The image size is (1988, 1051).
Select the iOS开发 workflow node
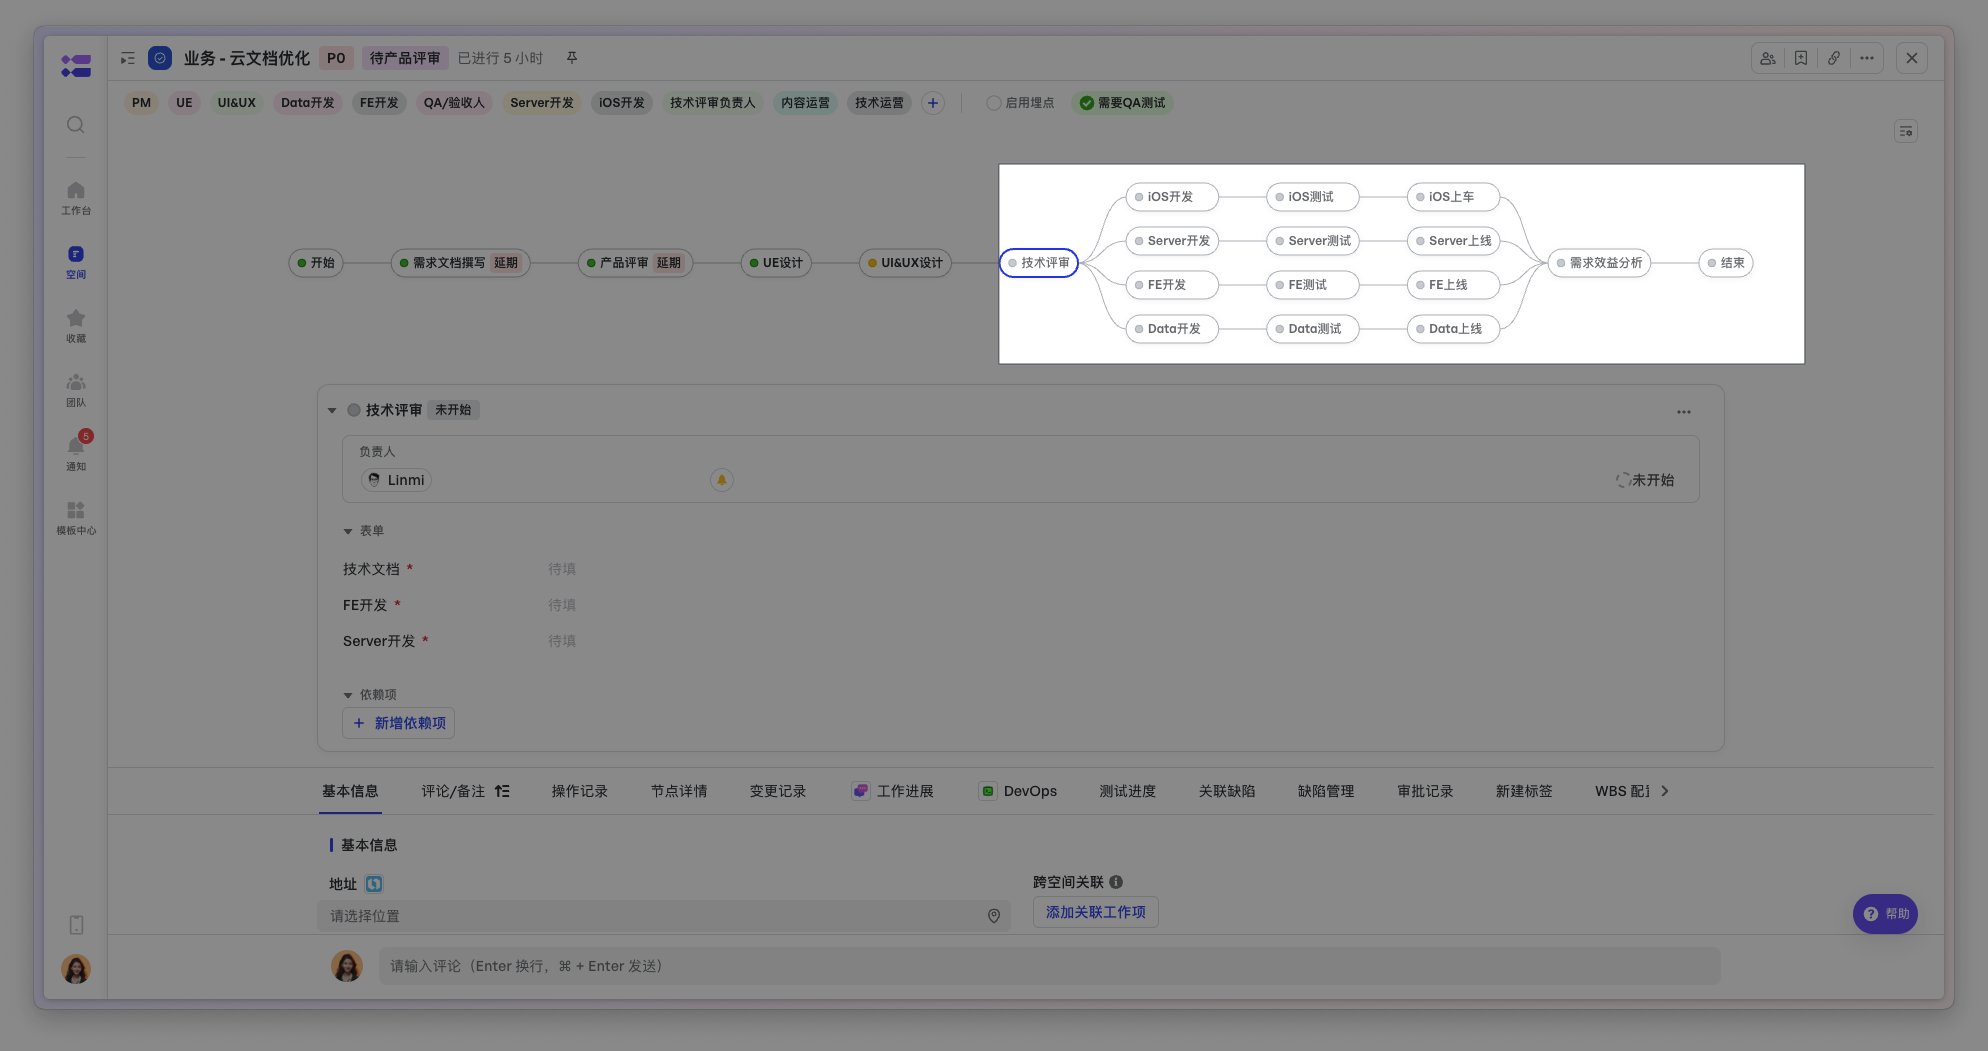pos(1172,197)
